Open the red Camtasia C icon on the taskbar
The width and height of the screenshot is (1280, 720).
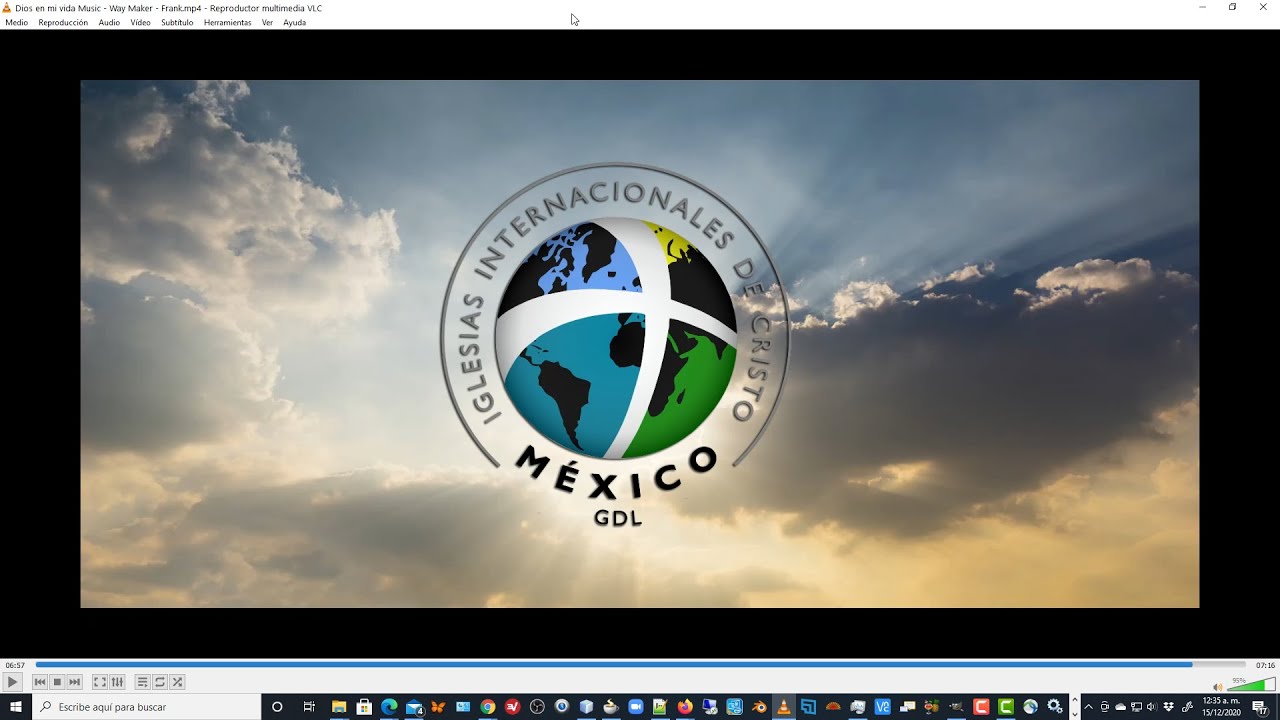coord(981,707)
